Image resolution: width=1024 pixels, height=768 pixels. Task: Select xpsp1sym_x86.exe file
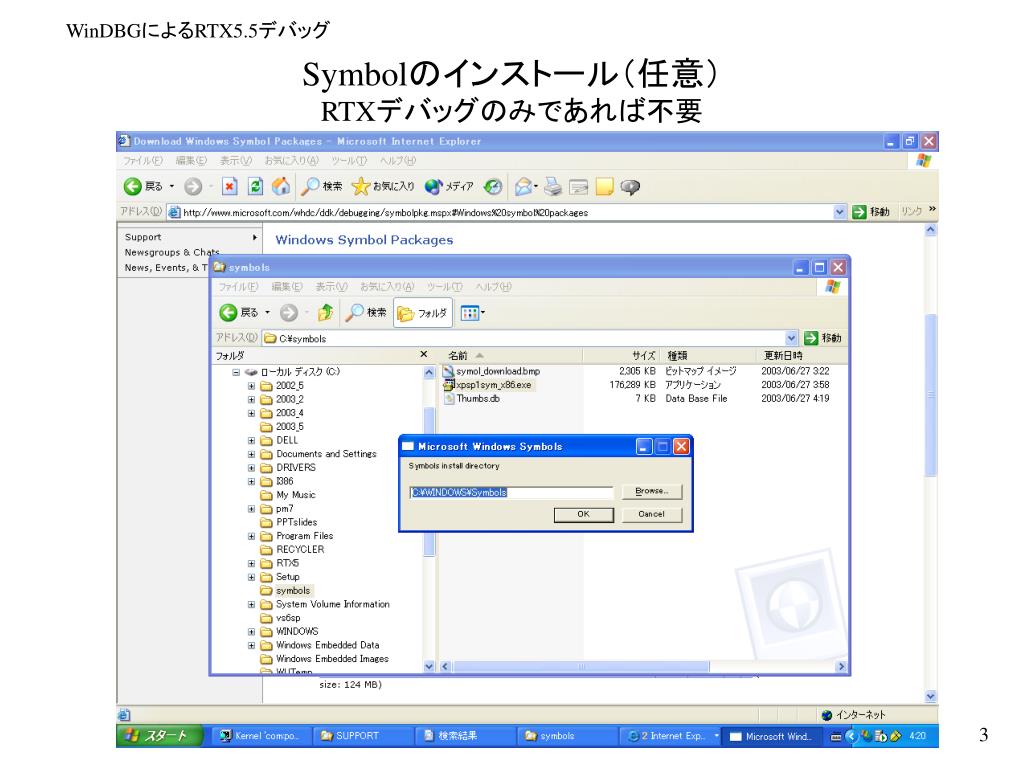494,385
